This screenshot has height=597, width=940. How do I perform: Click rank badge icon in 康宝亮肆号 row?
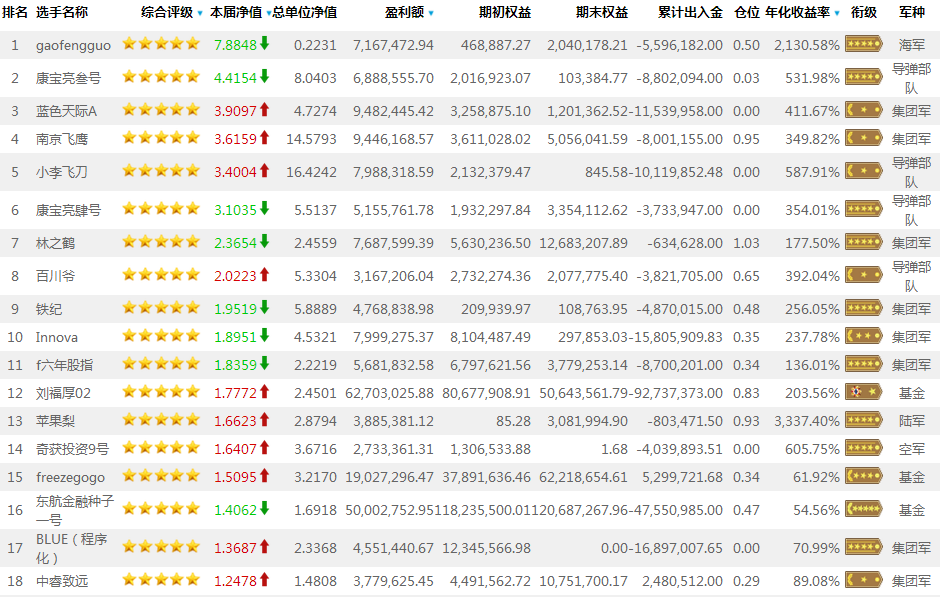click(863, 209)
